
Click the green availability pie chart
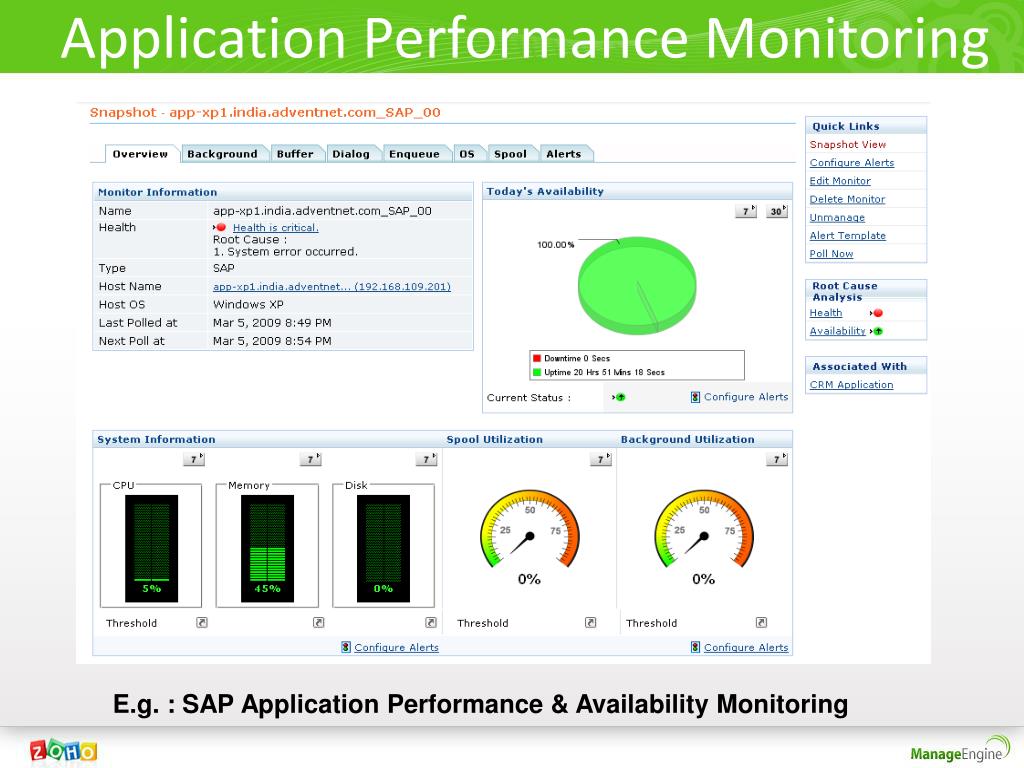(637, 285)
